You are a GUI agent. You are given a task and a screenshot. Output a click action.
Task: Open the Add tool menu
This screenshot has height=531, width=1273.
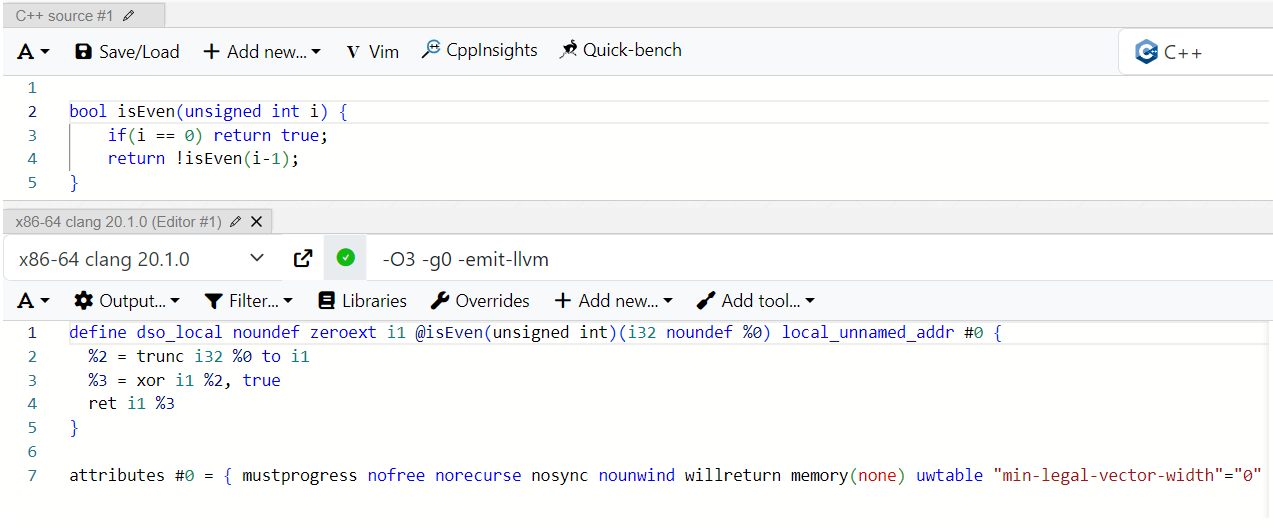(756, 301)
